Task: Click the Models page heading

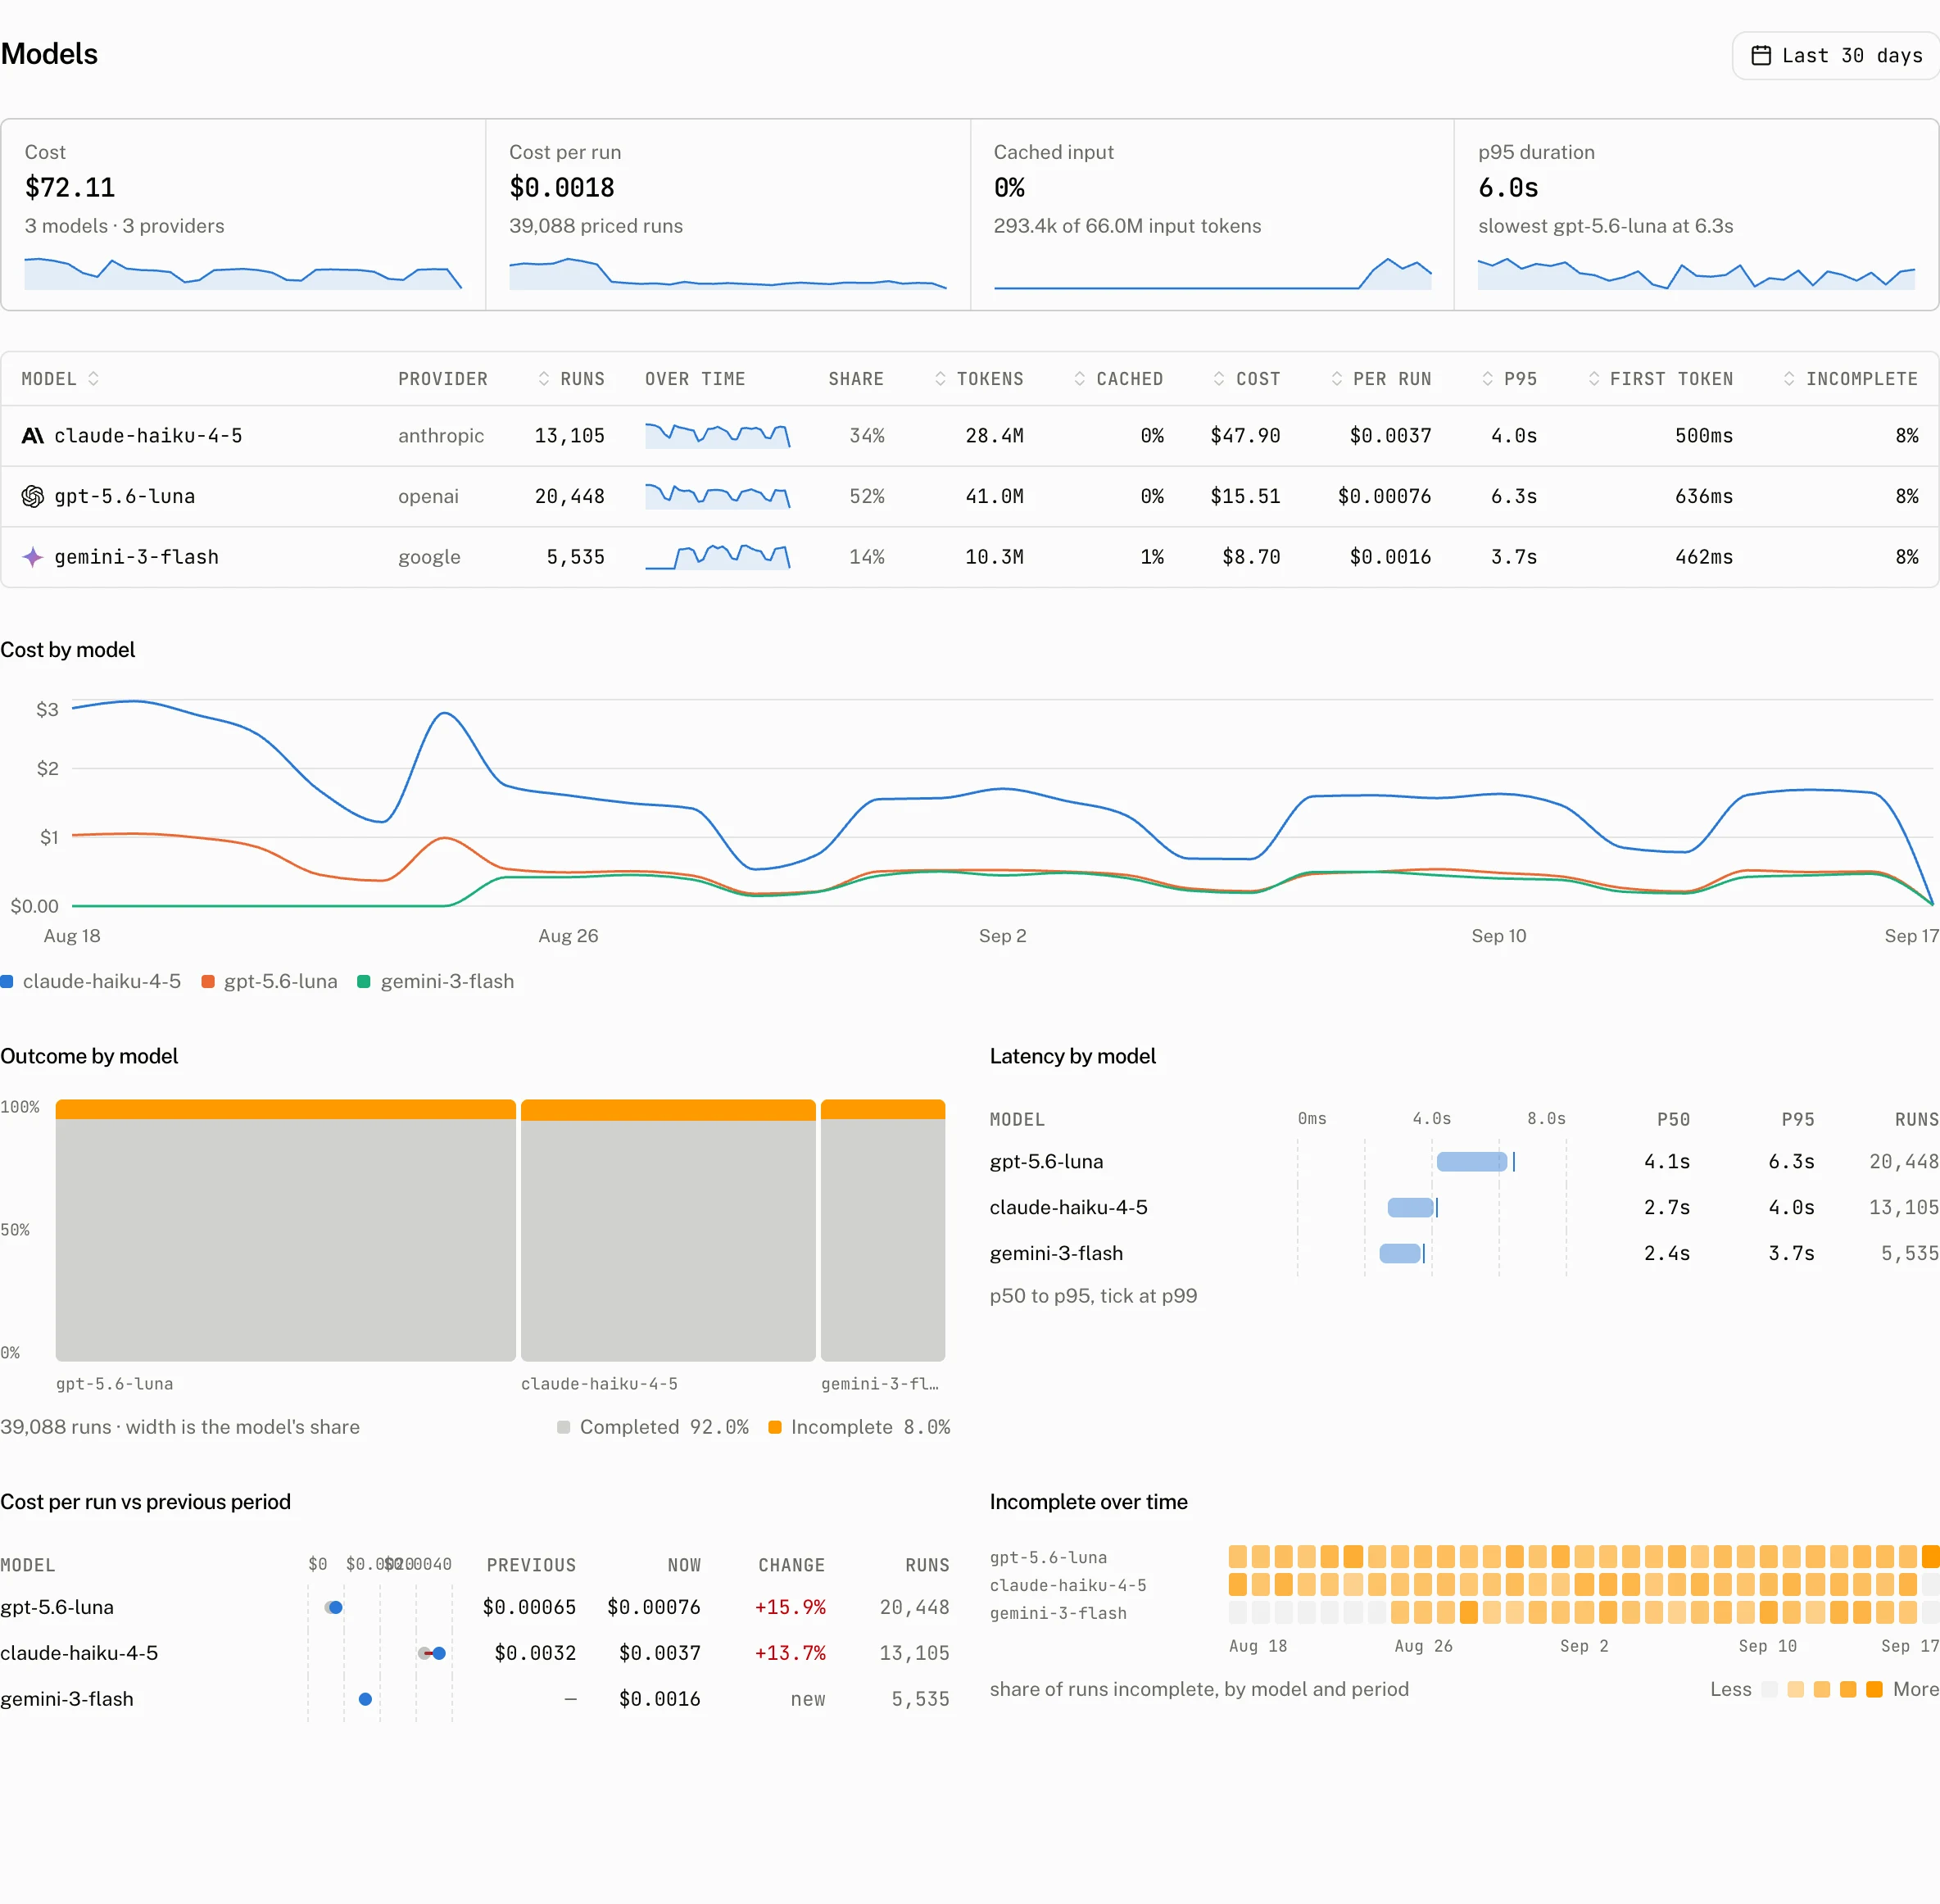Action: coord(49,54)
